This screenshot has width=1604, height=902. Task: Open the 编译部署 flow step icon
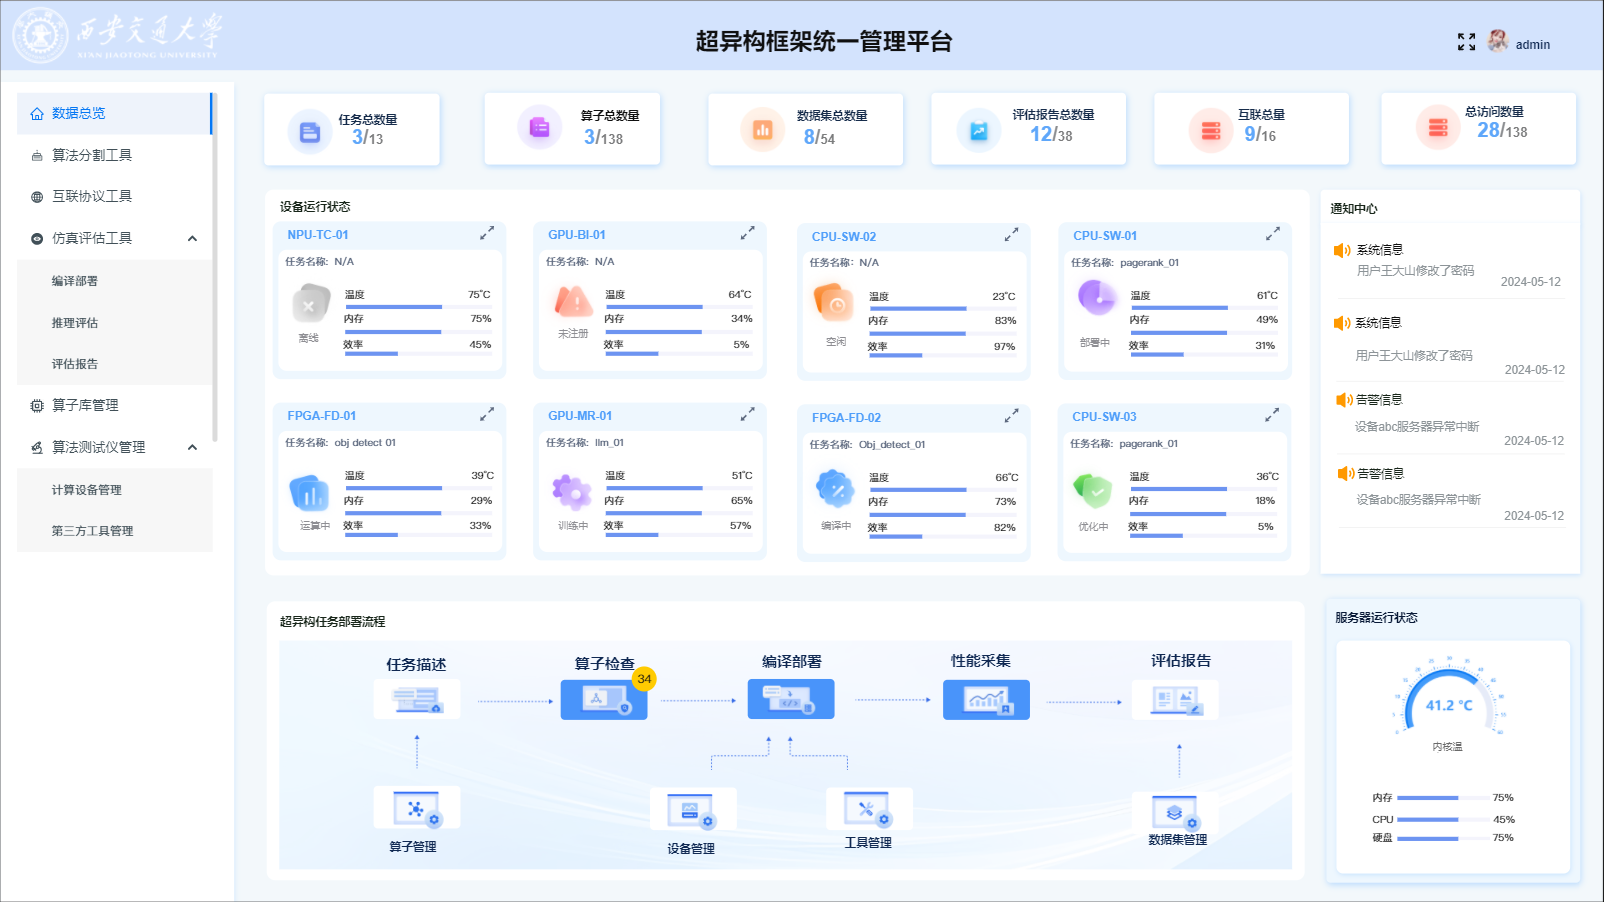(x=791, y=699)
